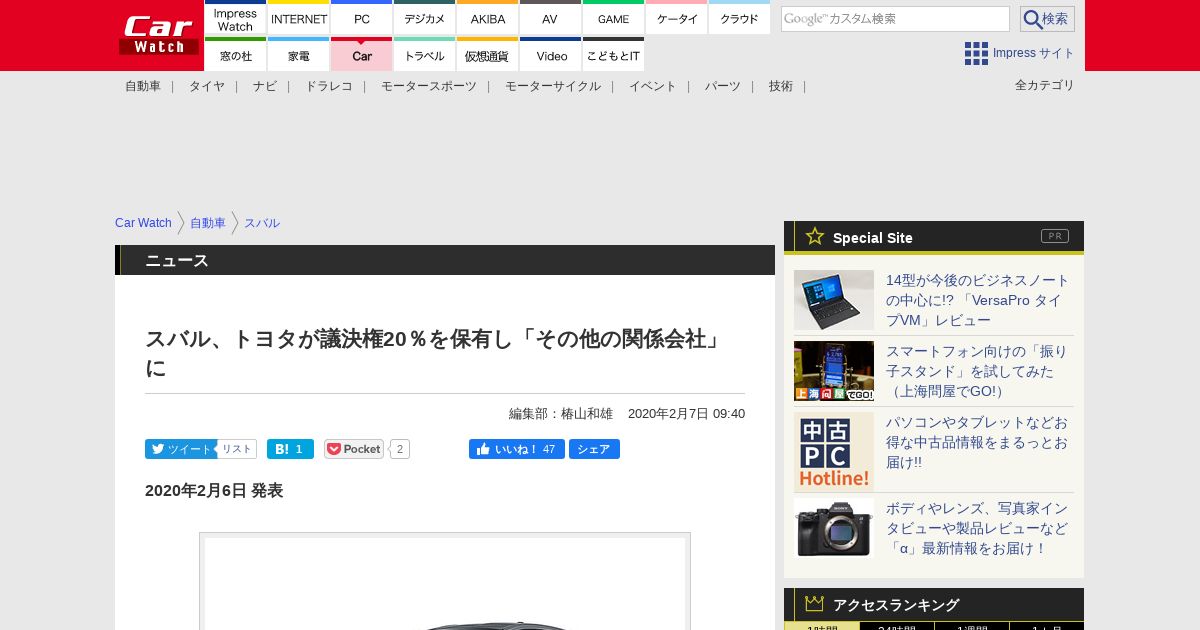Open the モータースポーツ category menu
This screenshot has width=1200, height=630.
(x=429, y=86)
